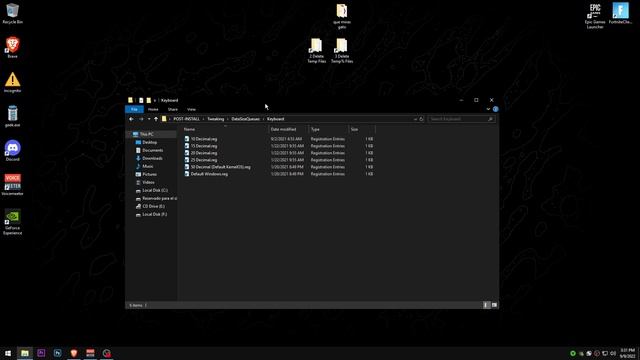Click File Explorer on the taskbar
This screenshot has height=360, width=640.
click(x=25, y=353)
